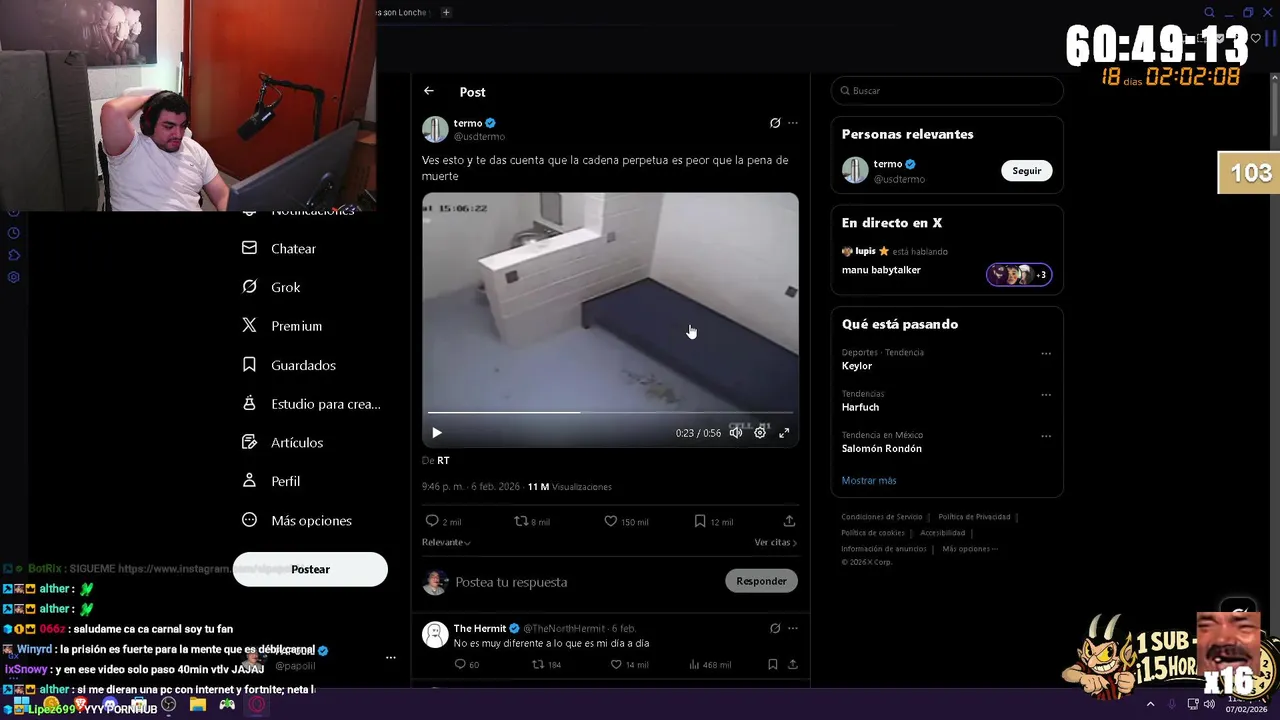Share The Hermit's comment
Screen dimensions: 1280x720
click(x=793, y=664)
